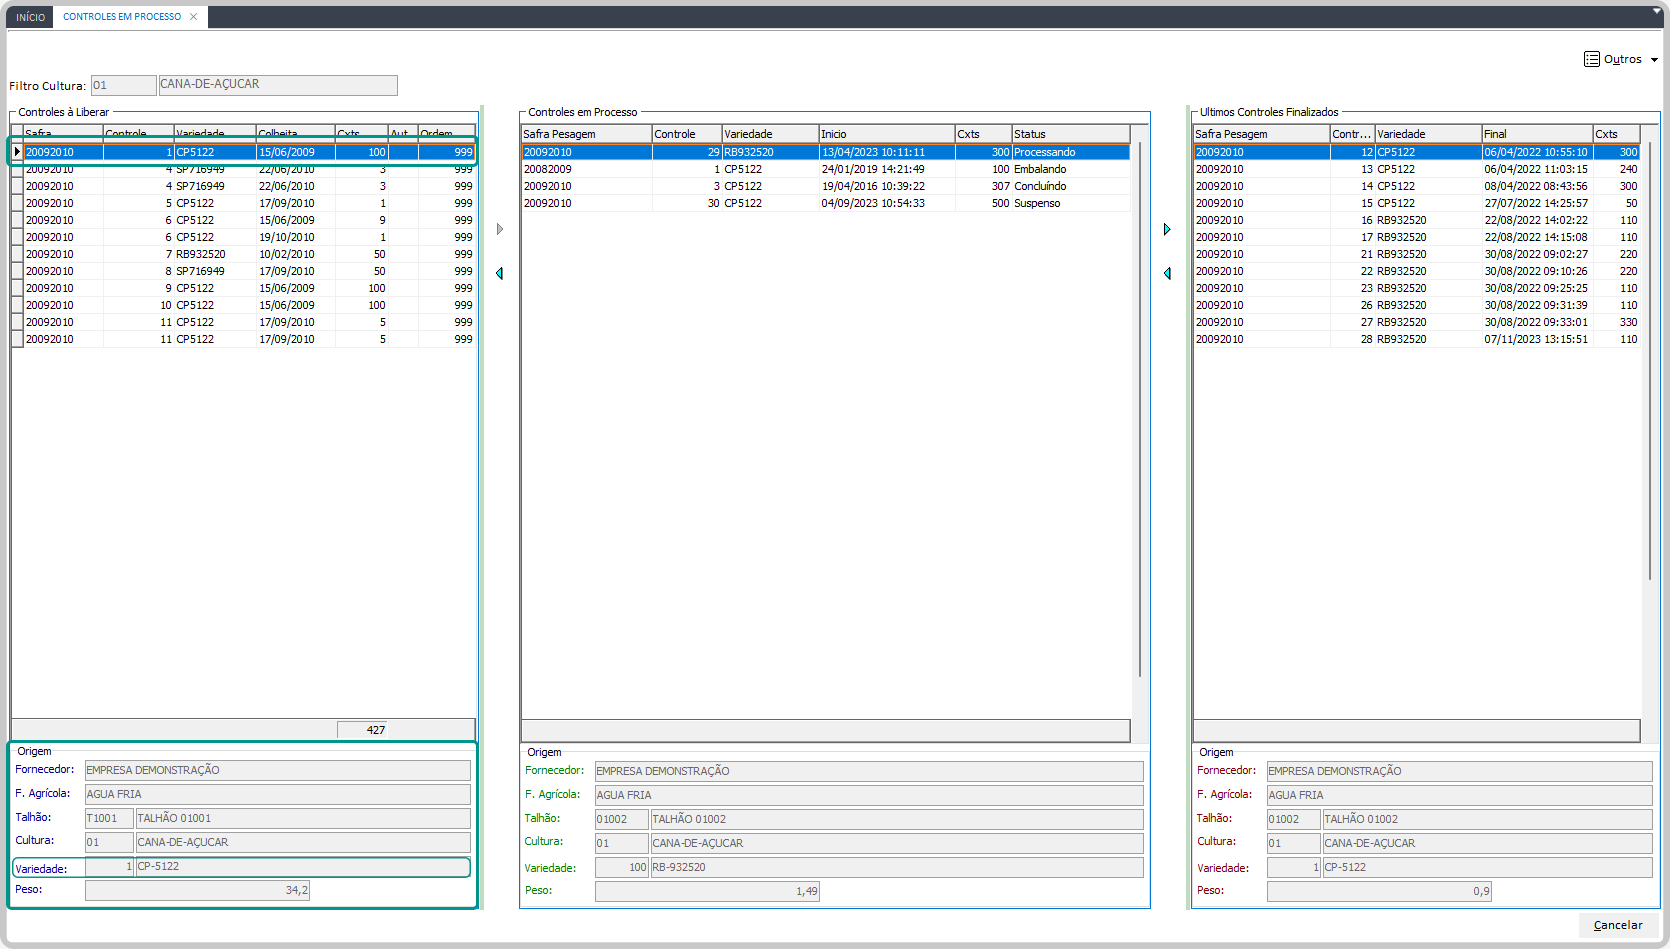Close the Controles em Processo tab
Screen dimensions: 1670x949
(x=194, y=17)
